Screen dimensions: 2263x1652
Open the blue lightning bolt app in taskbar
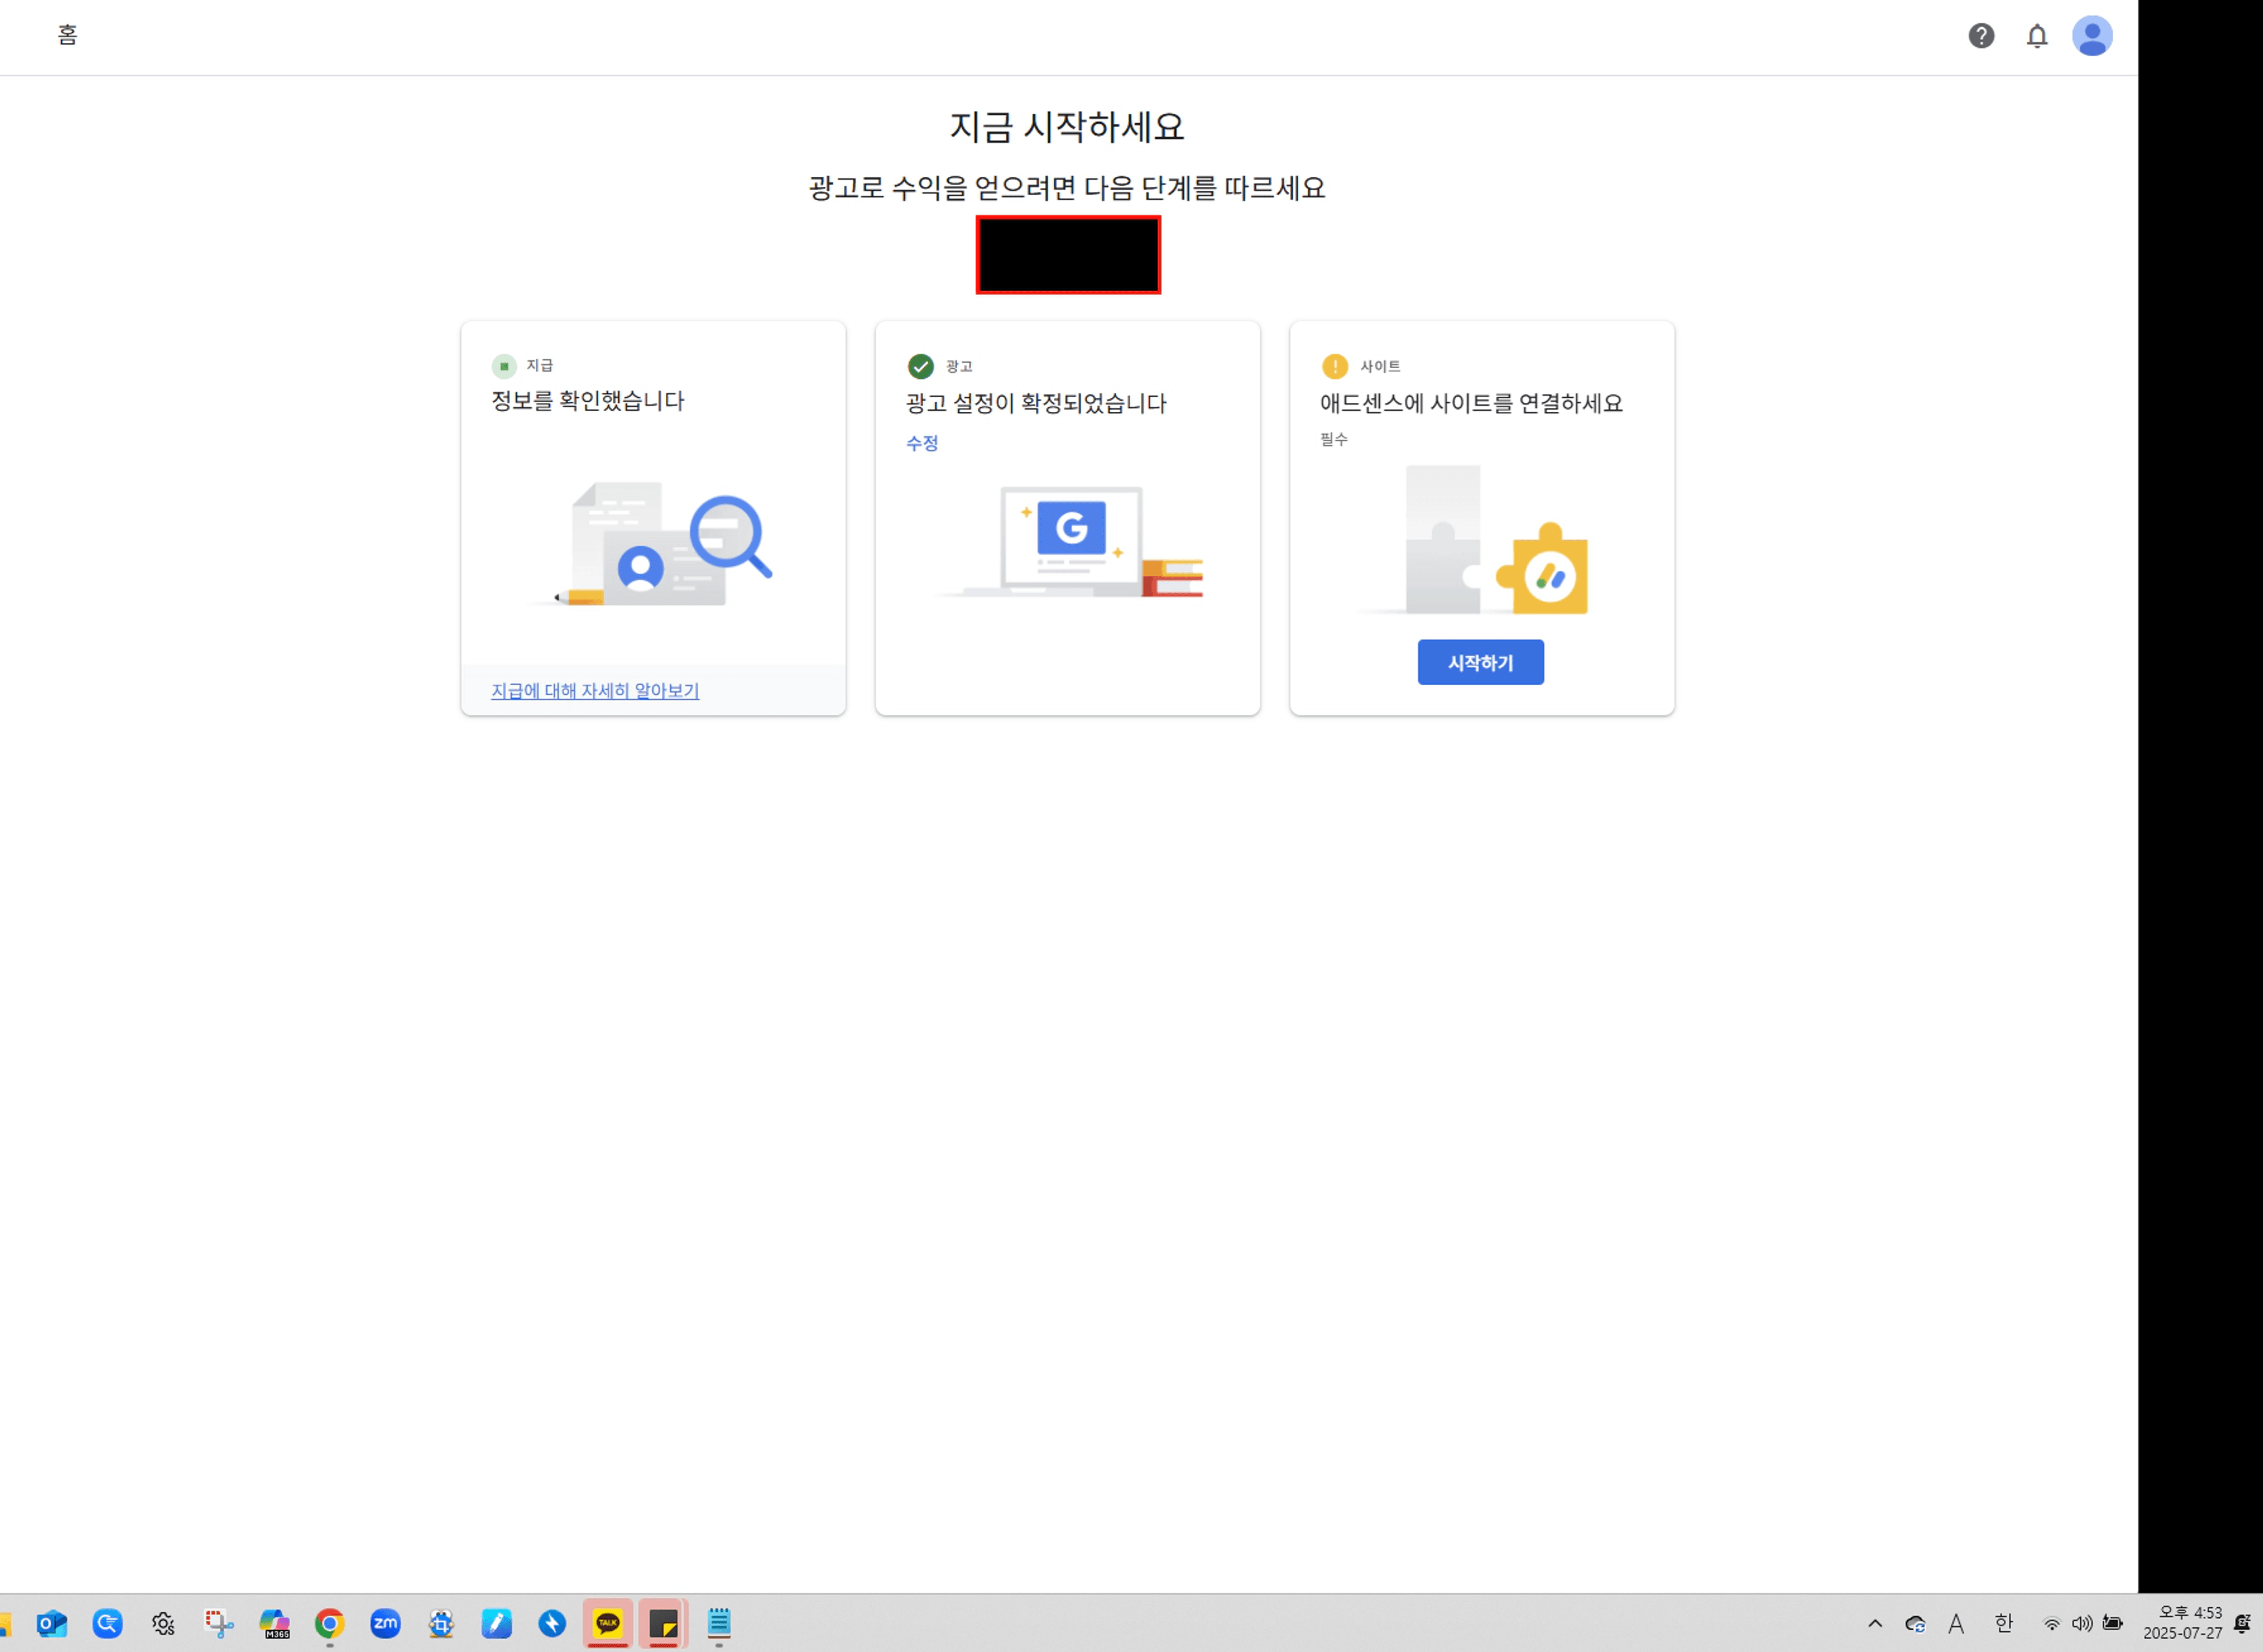(552, 1624)
